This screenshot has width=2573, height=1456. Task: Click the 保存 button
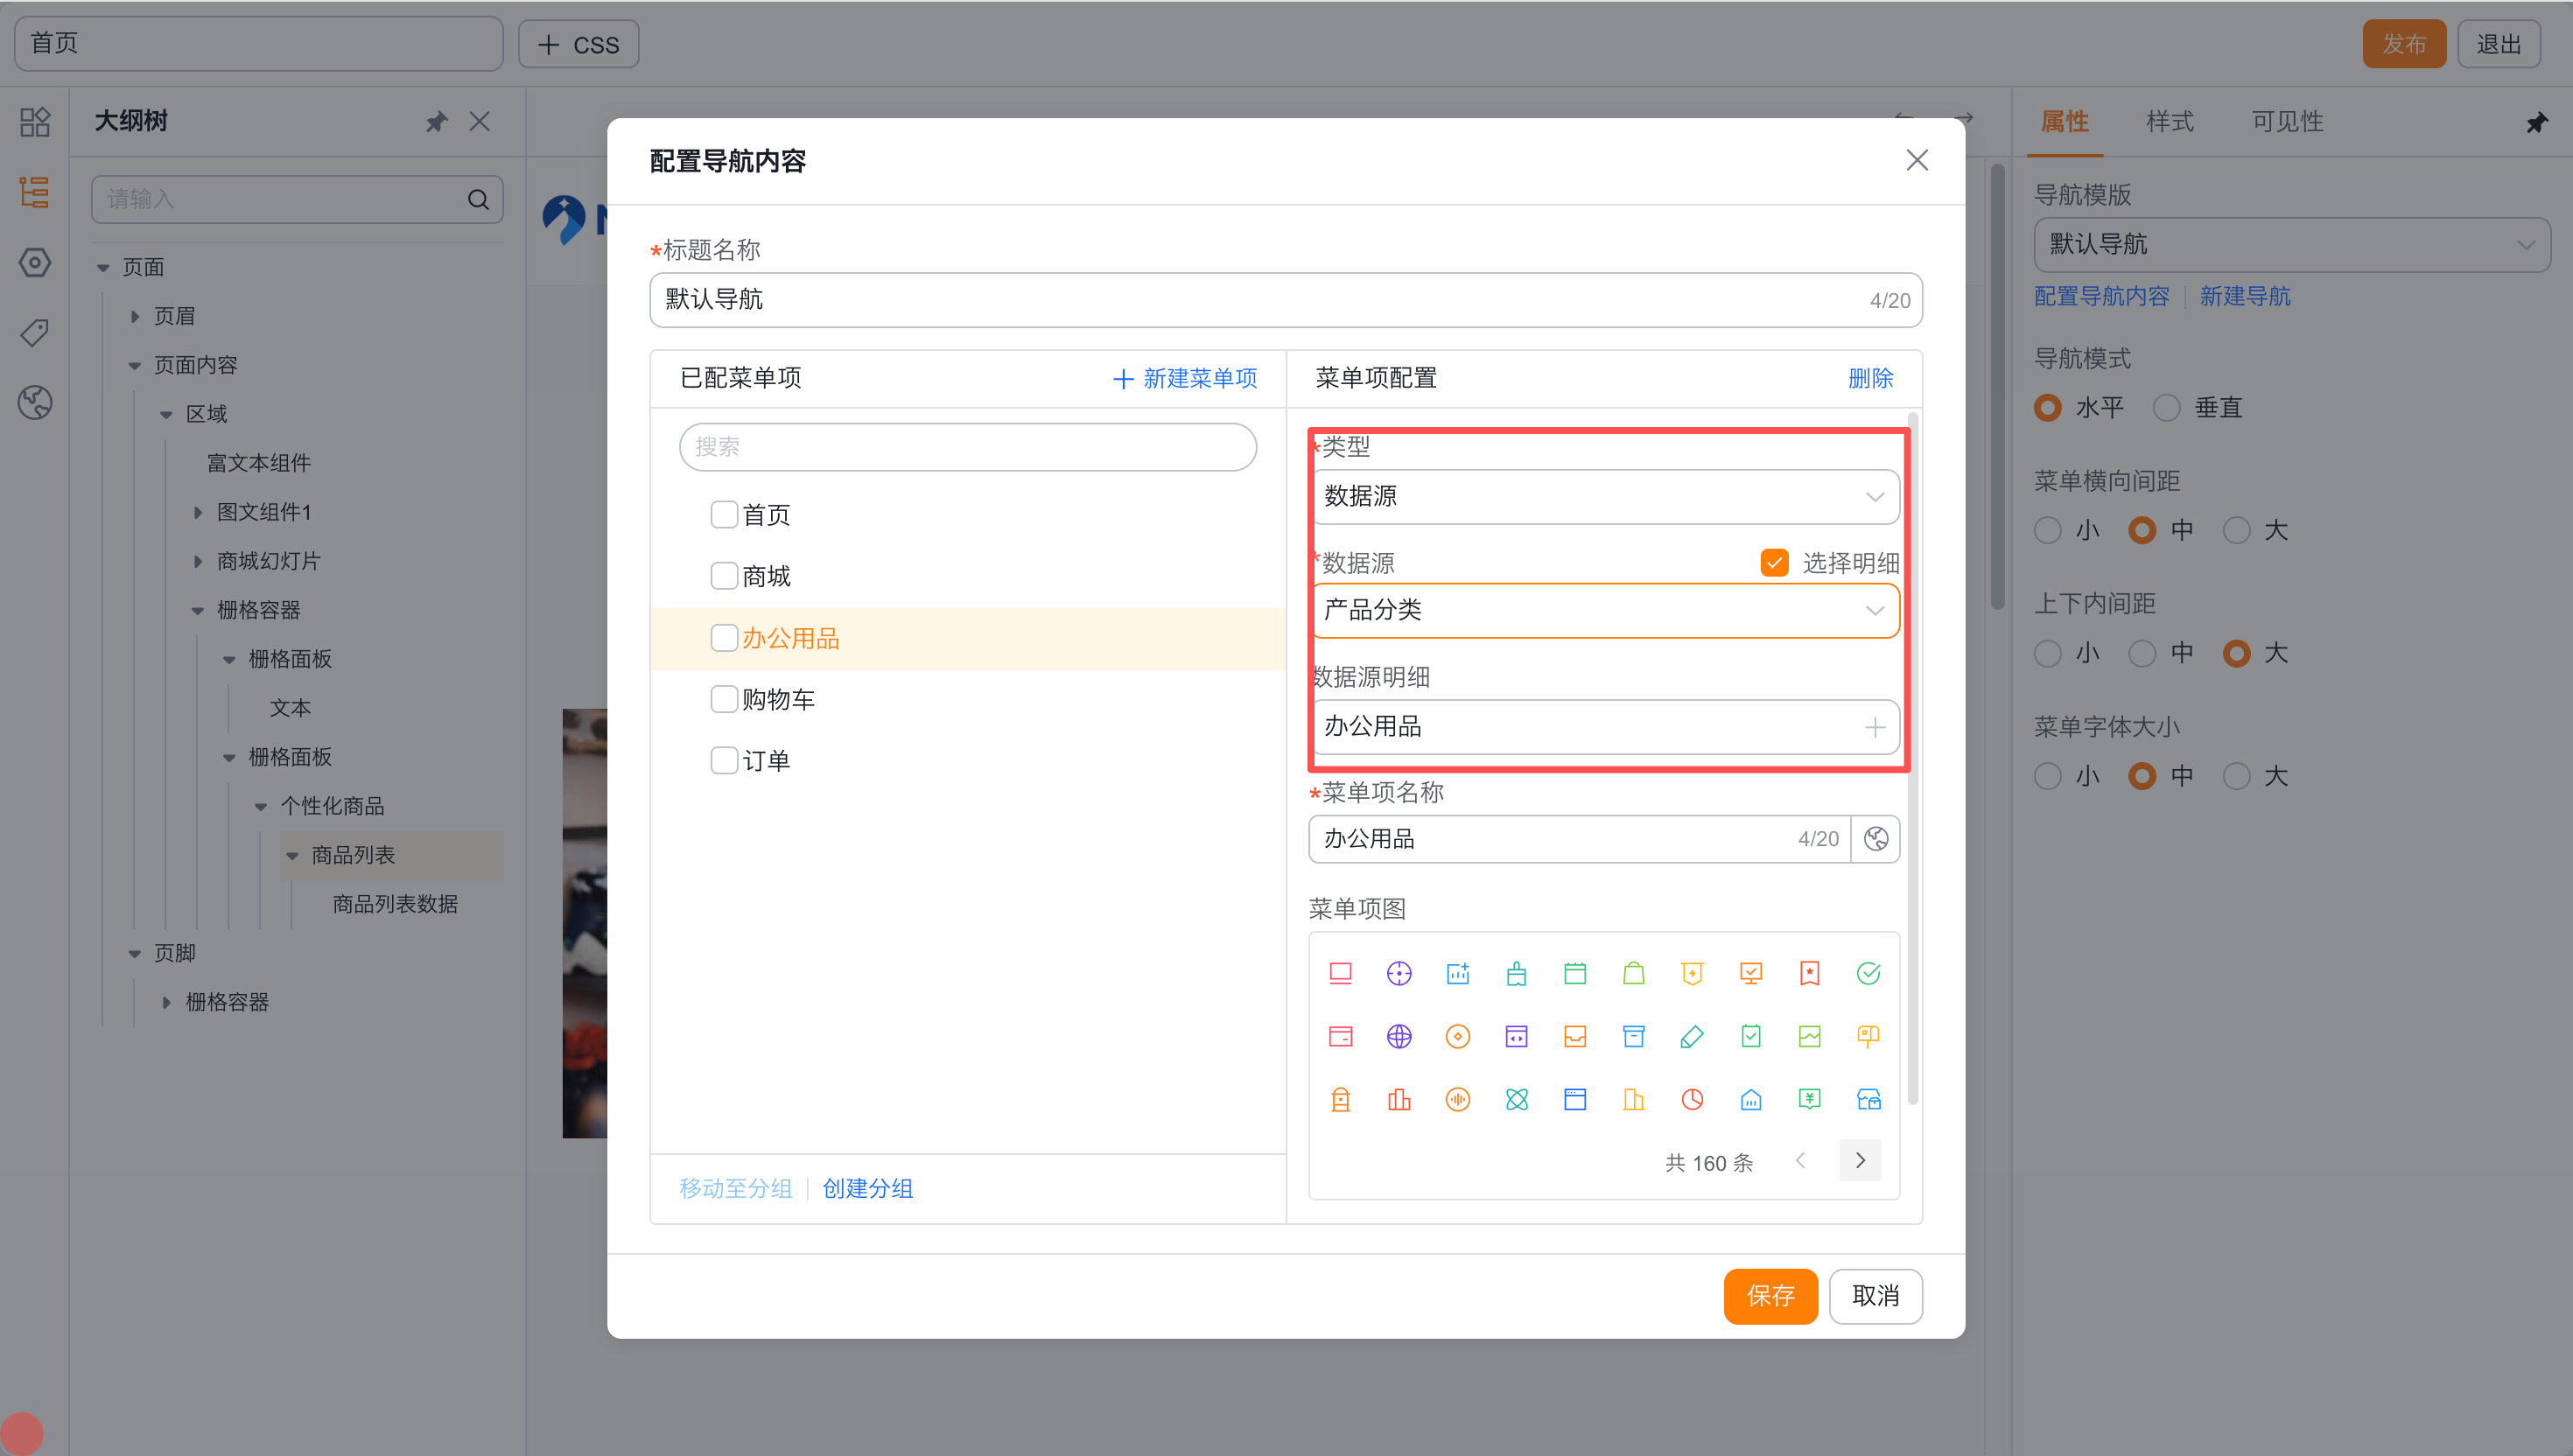[1769, 1295]
